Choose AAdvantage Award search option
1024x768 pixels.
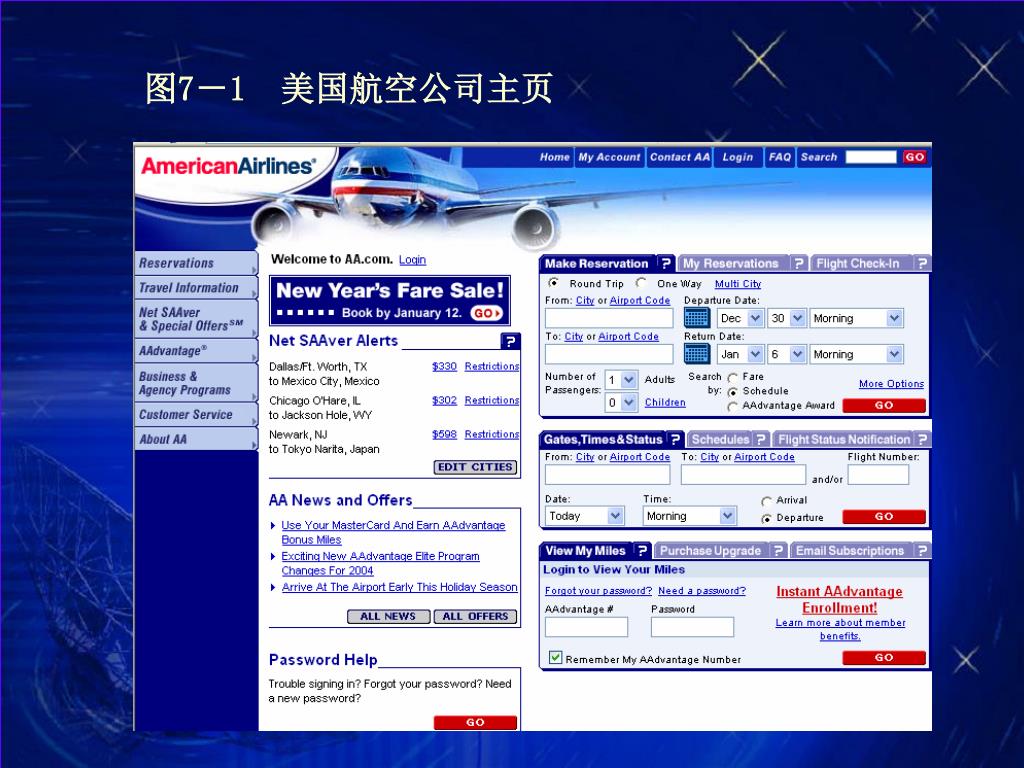[x=733, y=406]
